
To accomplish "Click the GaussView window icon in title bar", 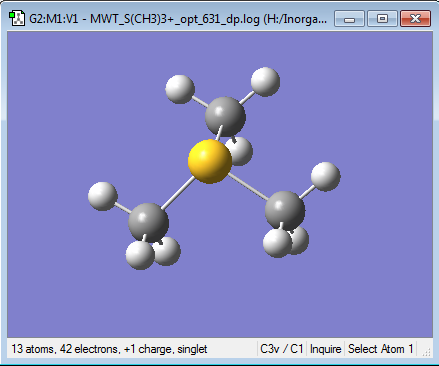I will [x=17, y=18].
